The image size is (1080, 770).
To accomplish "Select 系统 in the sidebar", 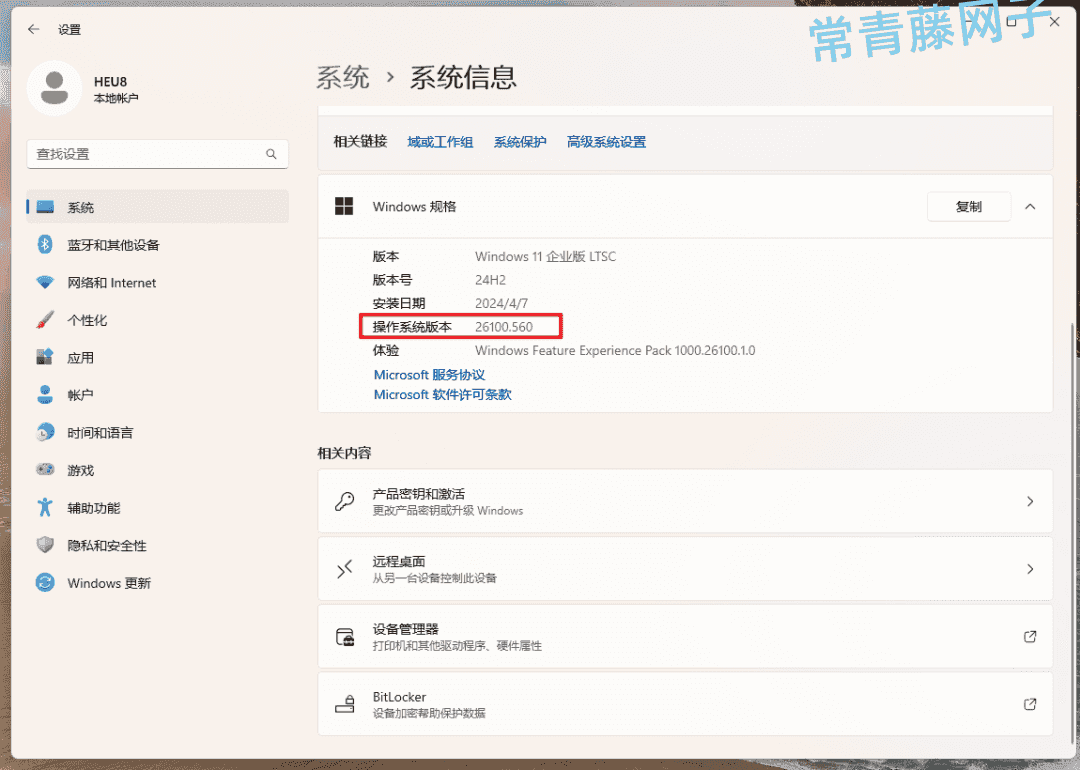I will point(158,207).
